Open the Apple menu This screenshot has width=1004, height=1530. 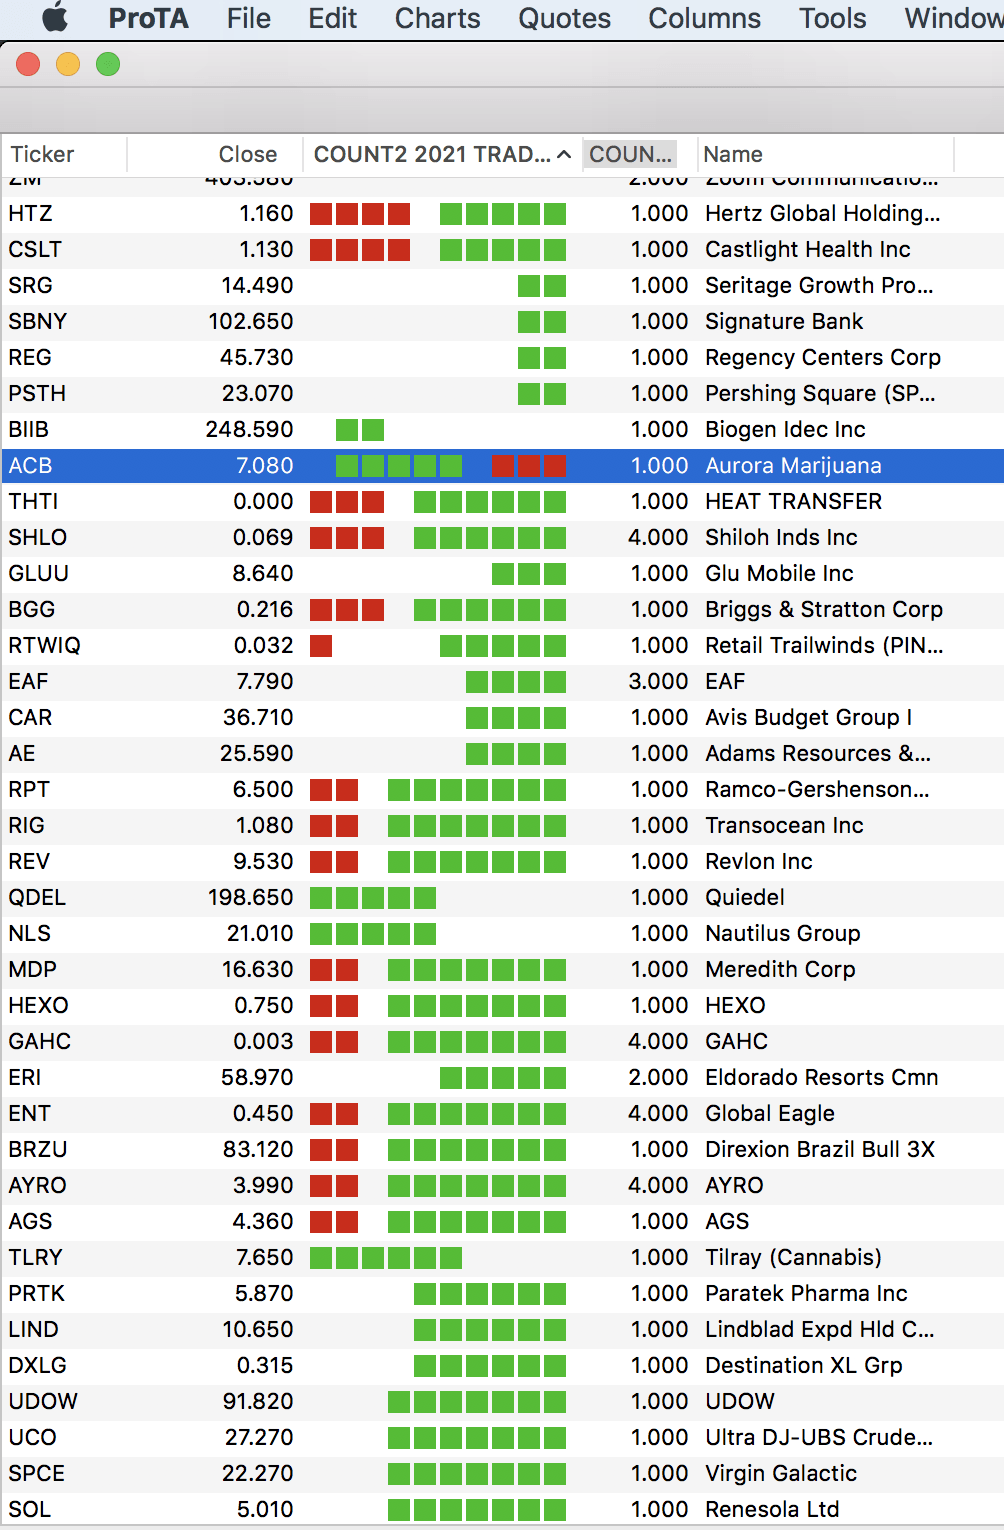55,18
